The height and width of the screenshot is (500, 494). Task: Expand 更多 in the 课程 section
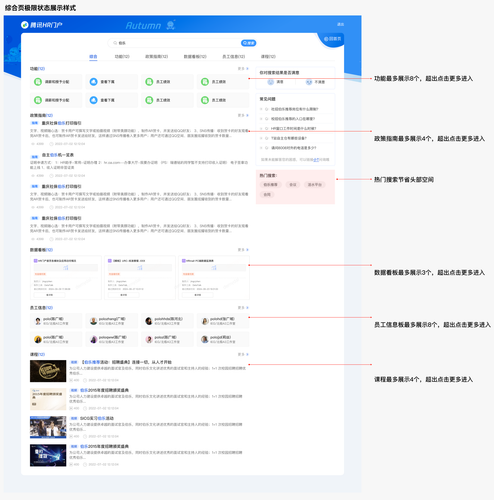click(243, 354)
